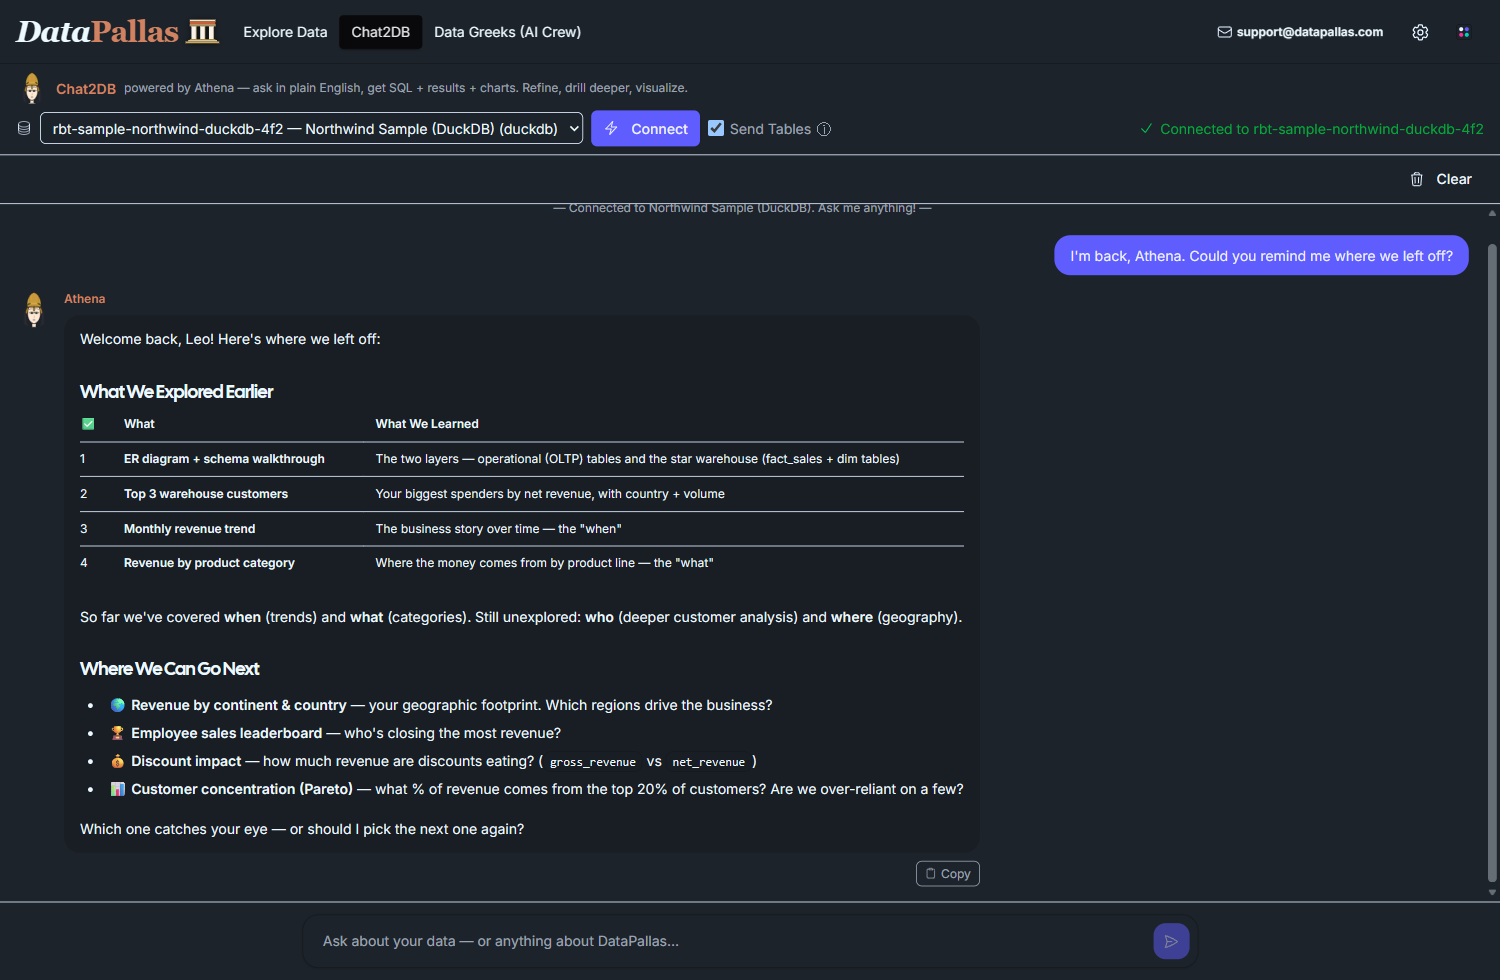Copy Athena's reply with the Copy button

[947, 874]
